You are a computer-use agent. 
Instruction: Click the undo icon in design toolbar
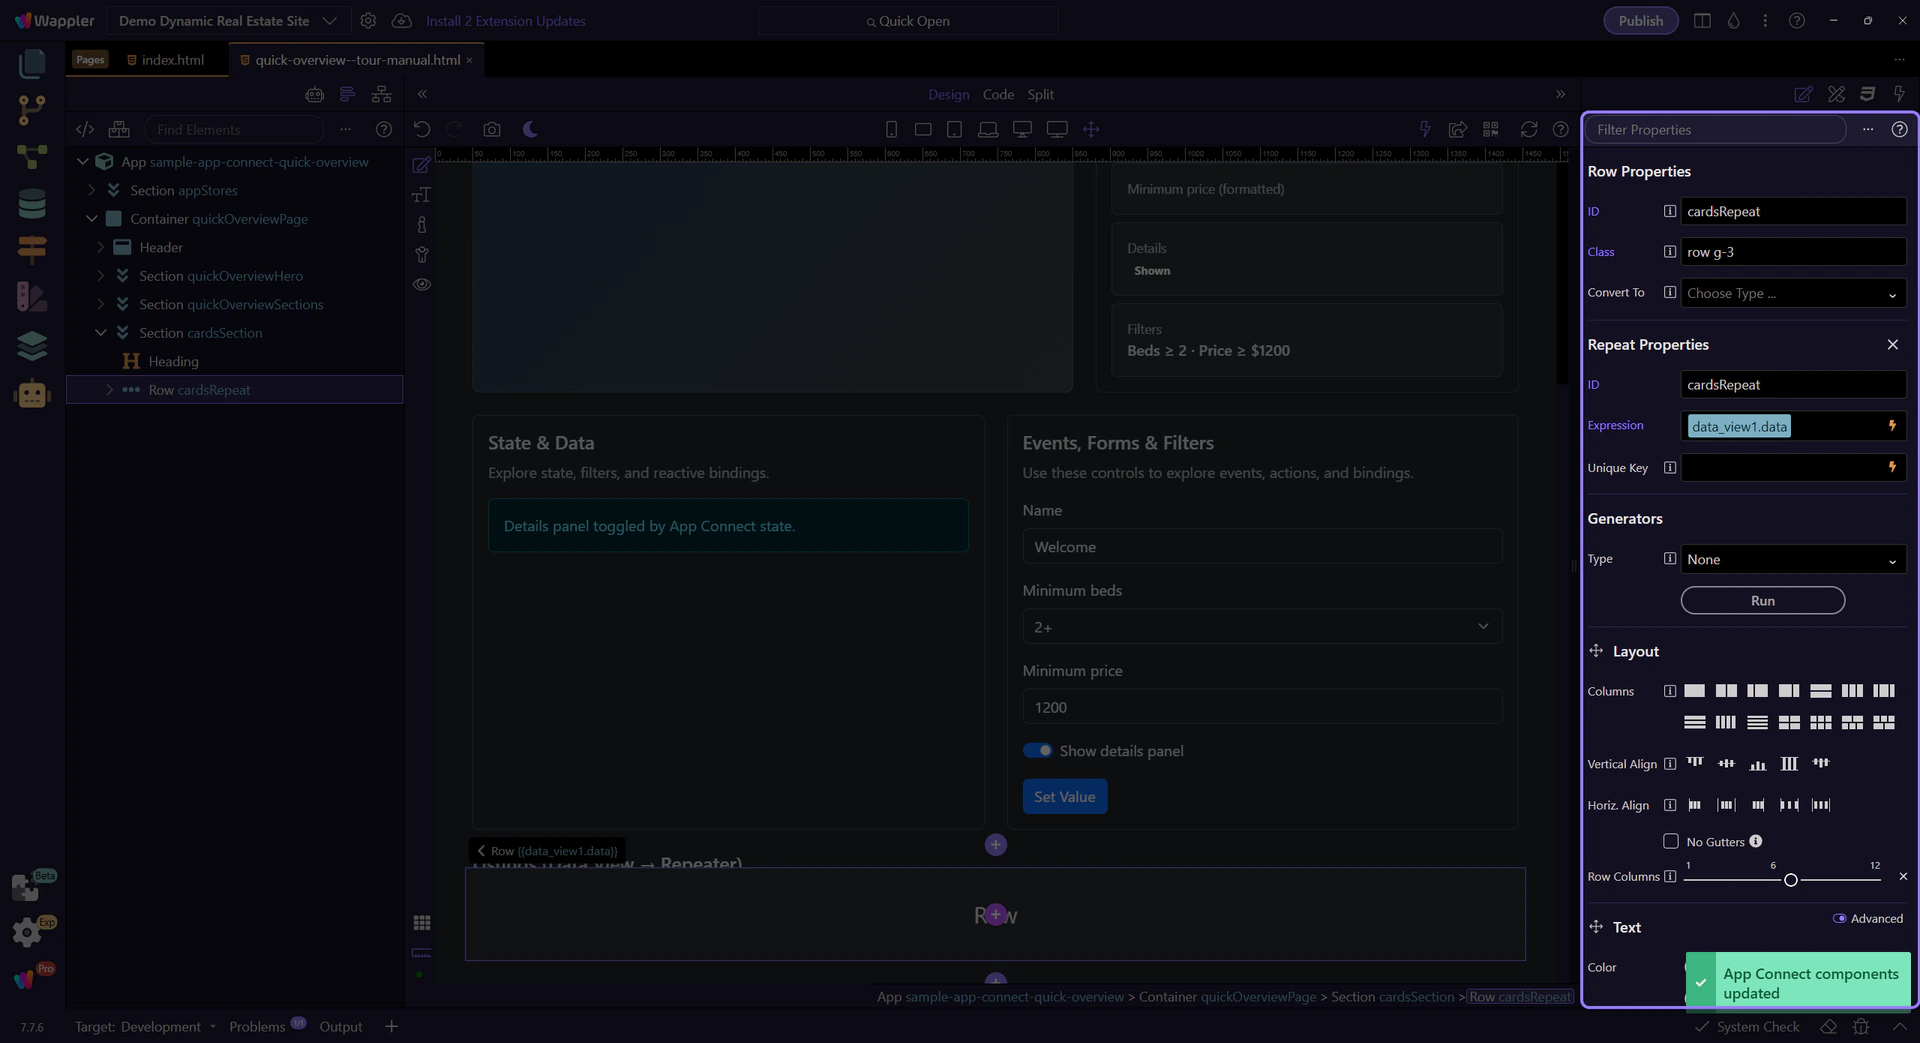click(422, 129)
